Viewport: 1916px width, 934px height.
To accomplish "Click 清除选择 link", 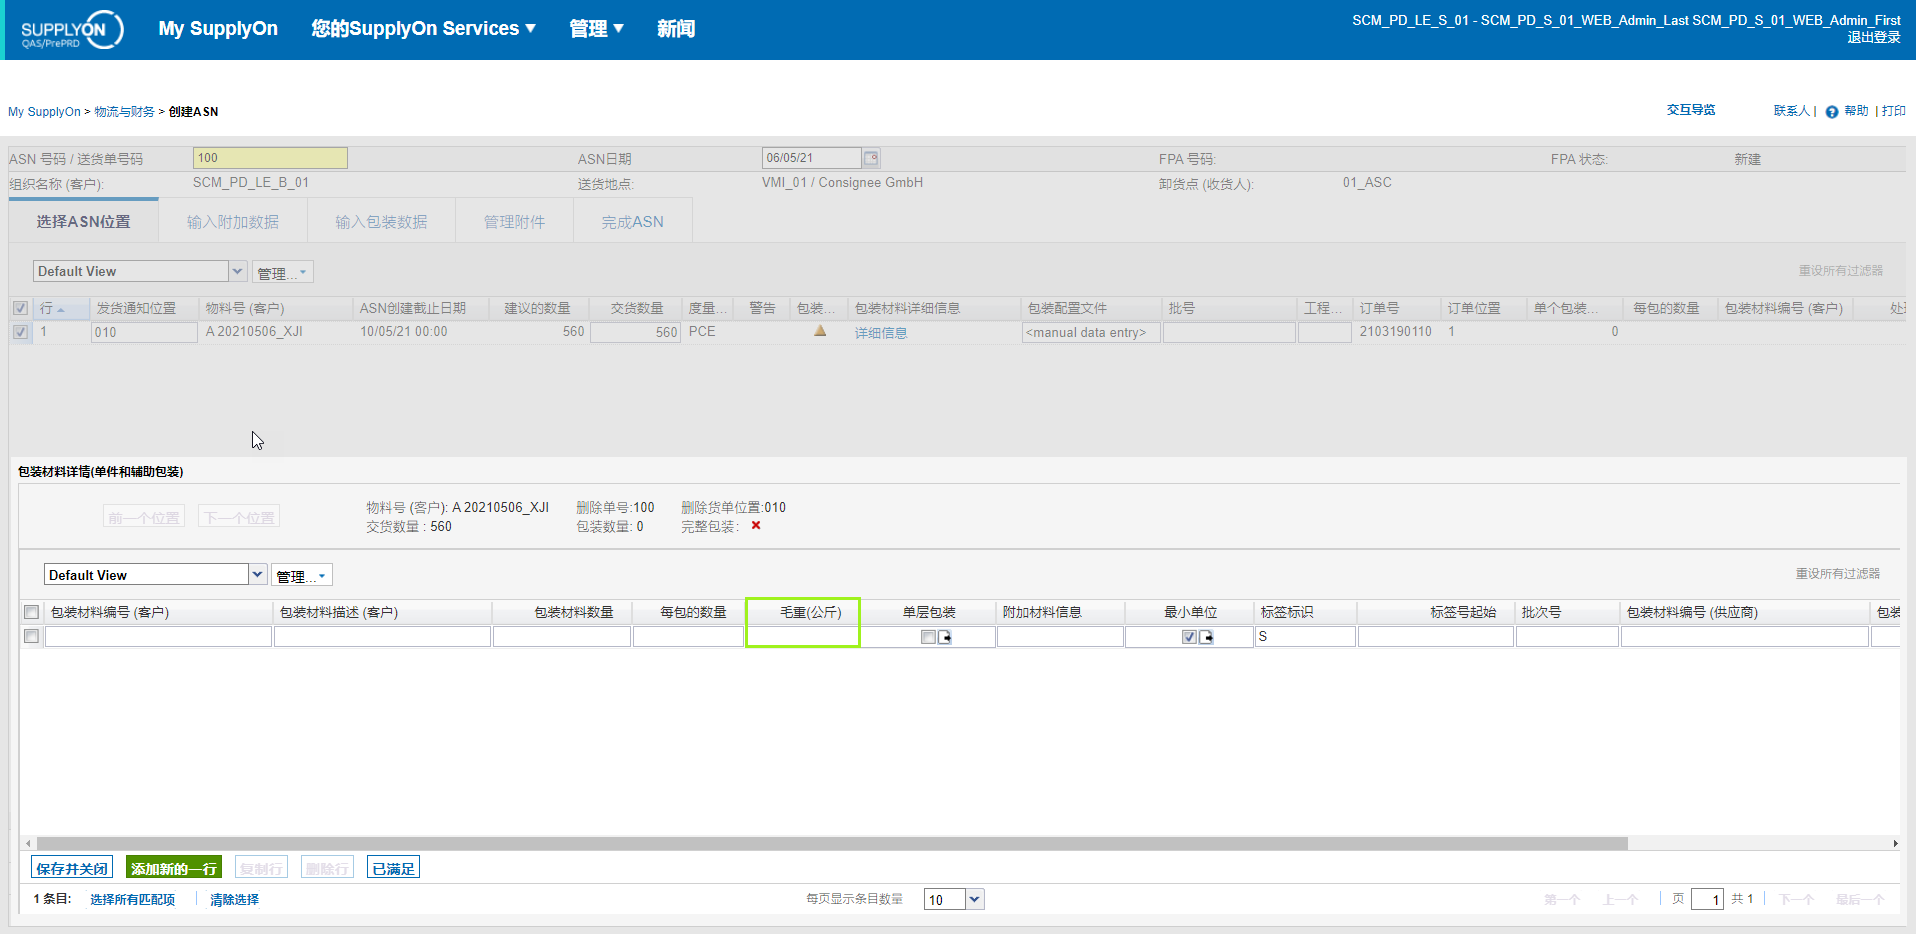I will pos(234,899).
